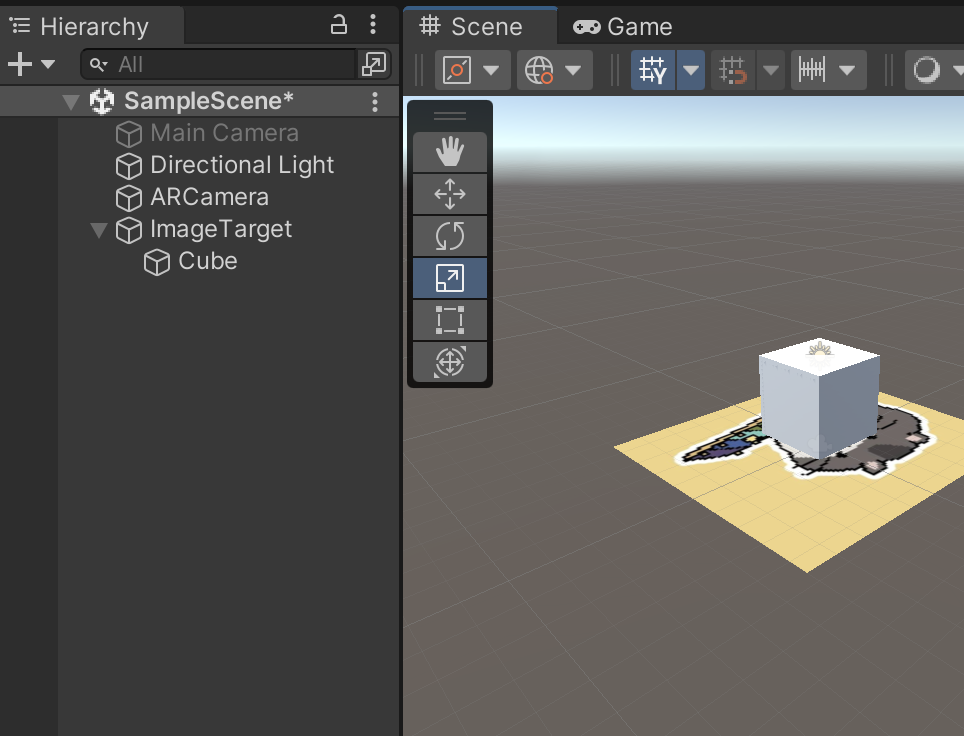Click the white cube in Scene view
Screen dimensions: 964x736
pos(820,398)
